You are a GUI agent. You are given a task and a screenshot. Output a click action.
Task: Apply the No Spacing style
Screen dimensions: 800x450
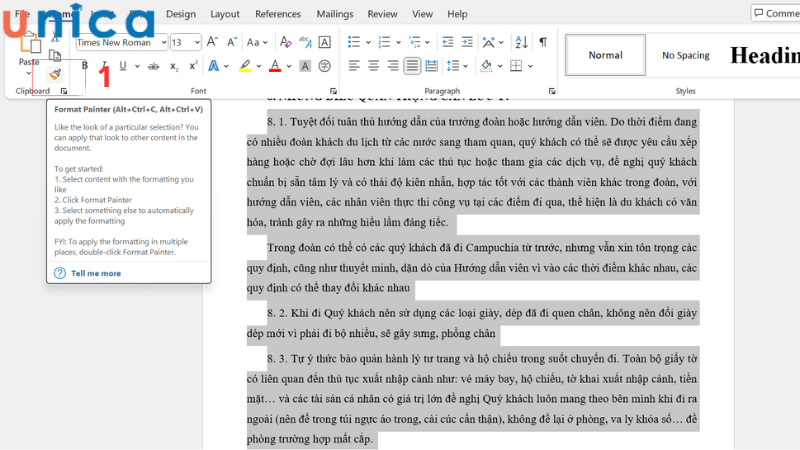point(685,55)
